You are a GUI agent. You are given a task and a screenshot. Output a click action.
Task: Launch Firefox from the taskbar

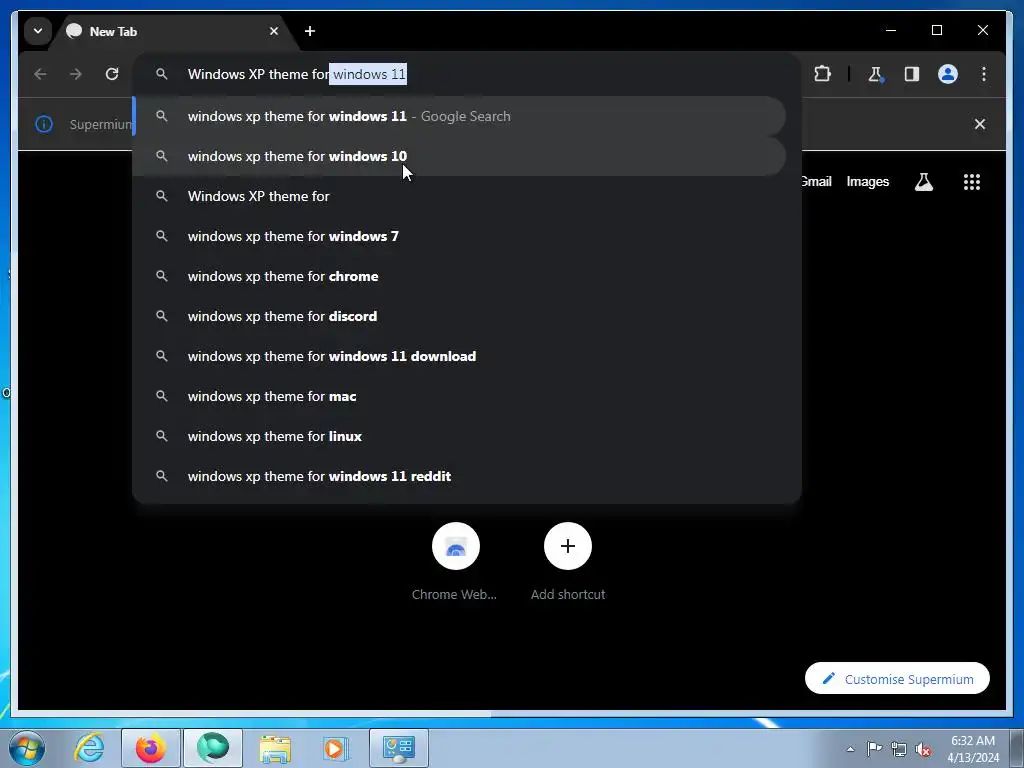click(x=151, y=748)
